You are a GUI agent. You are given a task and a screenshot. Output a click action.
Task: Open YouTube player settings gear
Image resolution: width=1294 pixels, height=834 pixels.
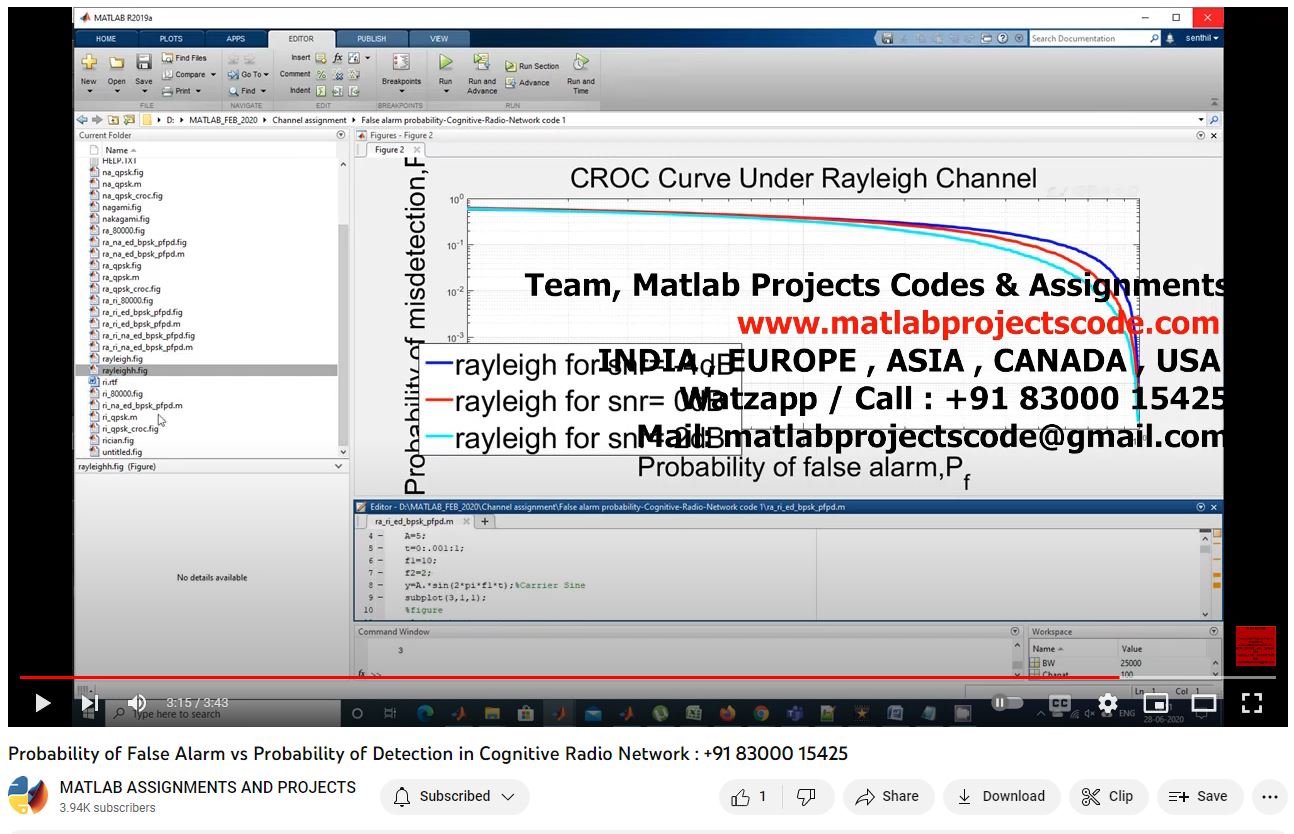pyautogui.click(x=1107, y=703)
